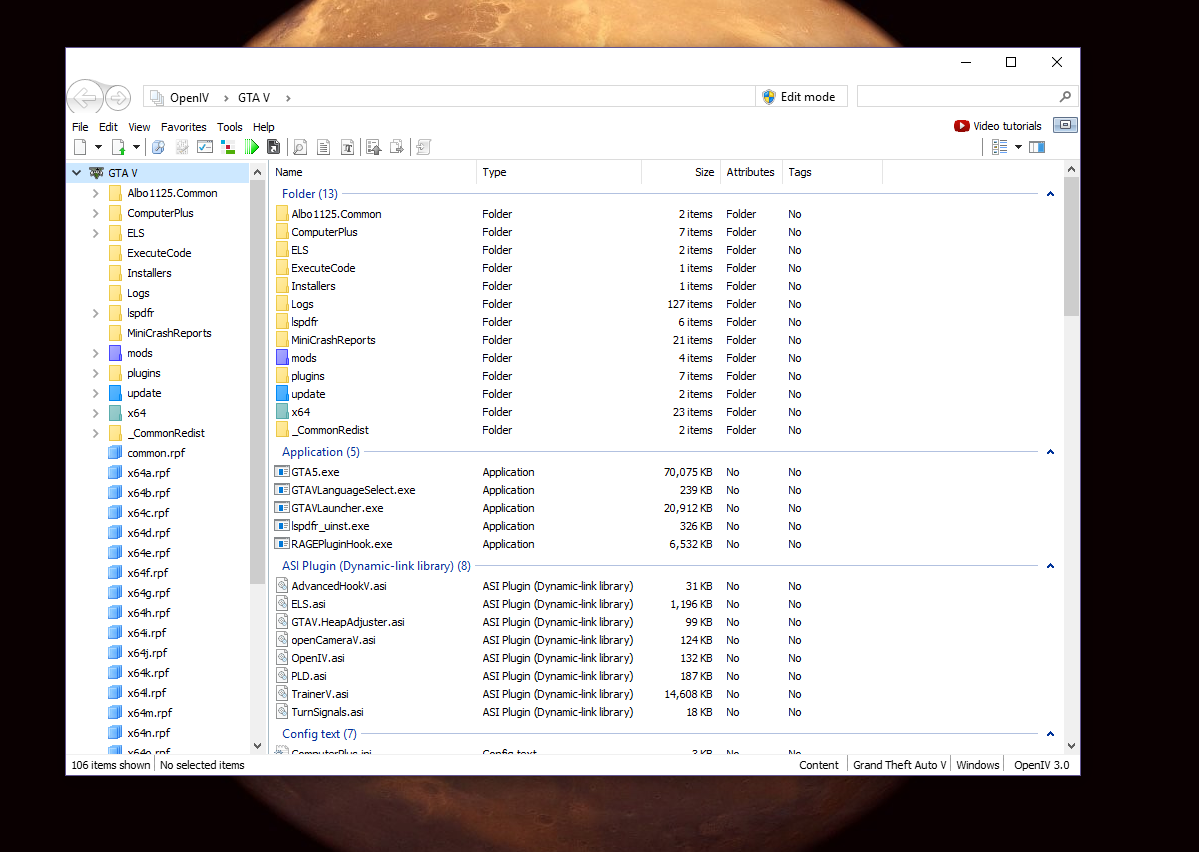Click the preview pane layout icon
This screenshot has height=852, width=1199.
coord(1037,147)
